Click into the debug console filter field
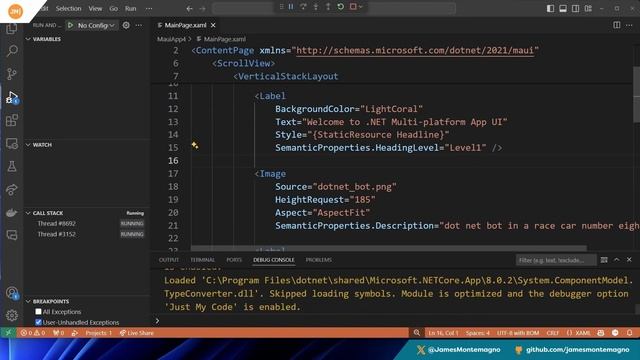640x360 pixels. tap(556, 260)
